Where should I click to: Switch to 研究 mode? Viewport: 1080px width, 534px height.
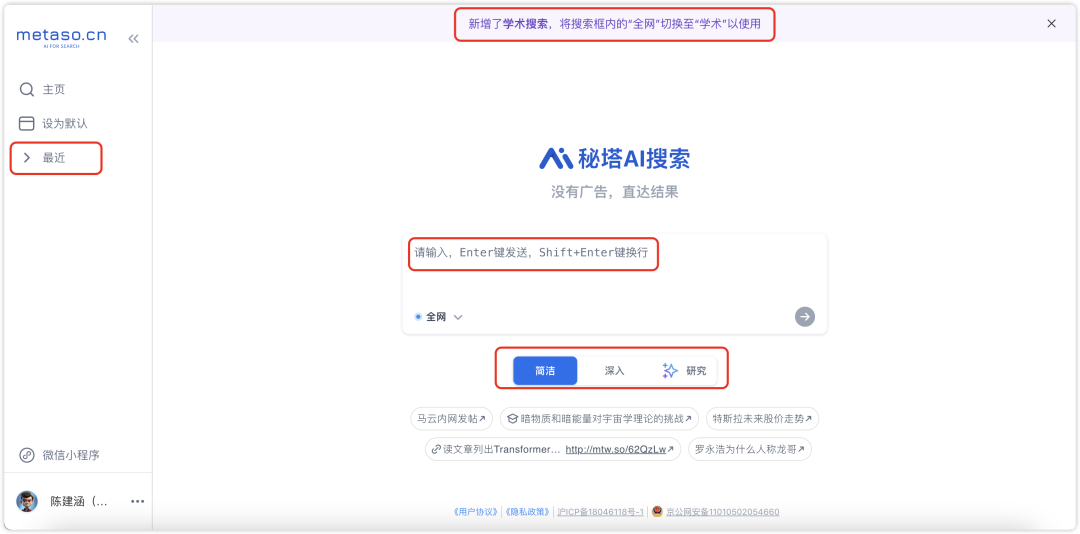(684, 371)
